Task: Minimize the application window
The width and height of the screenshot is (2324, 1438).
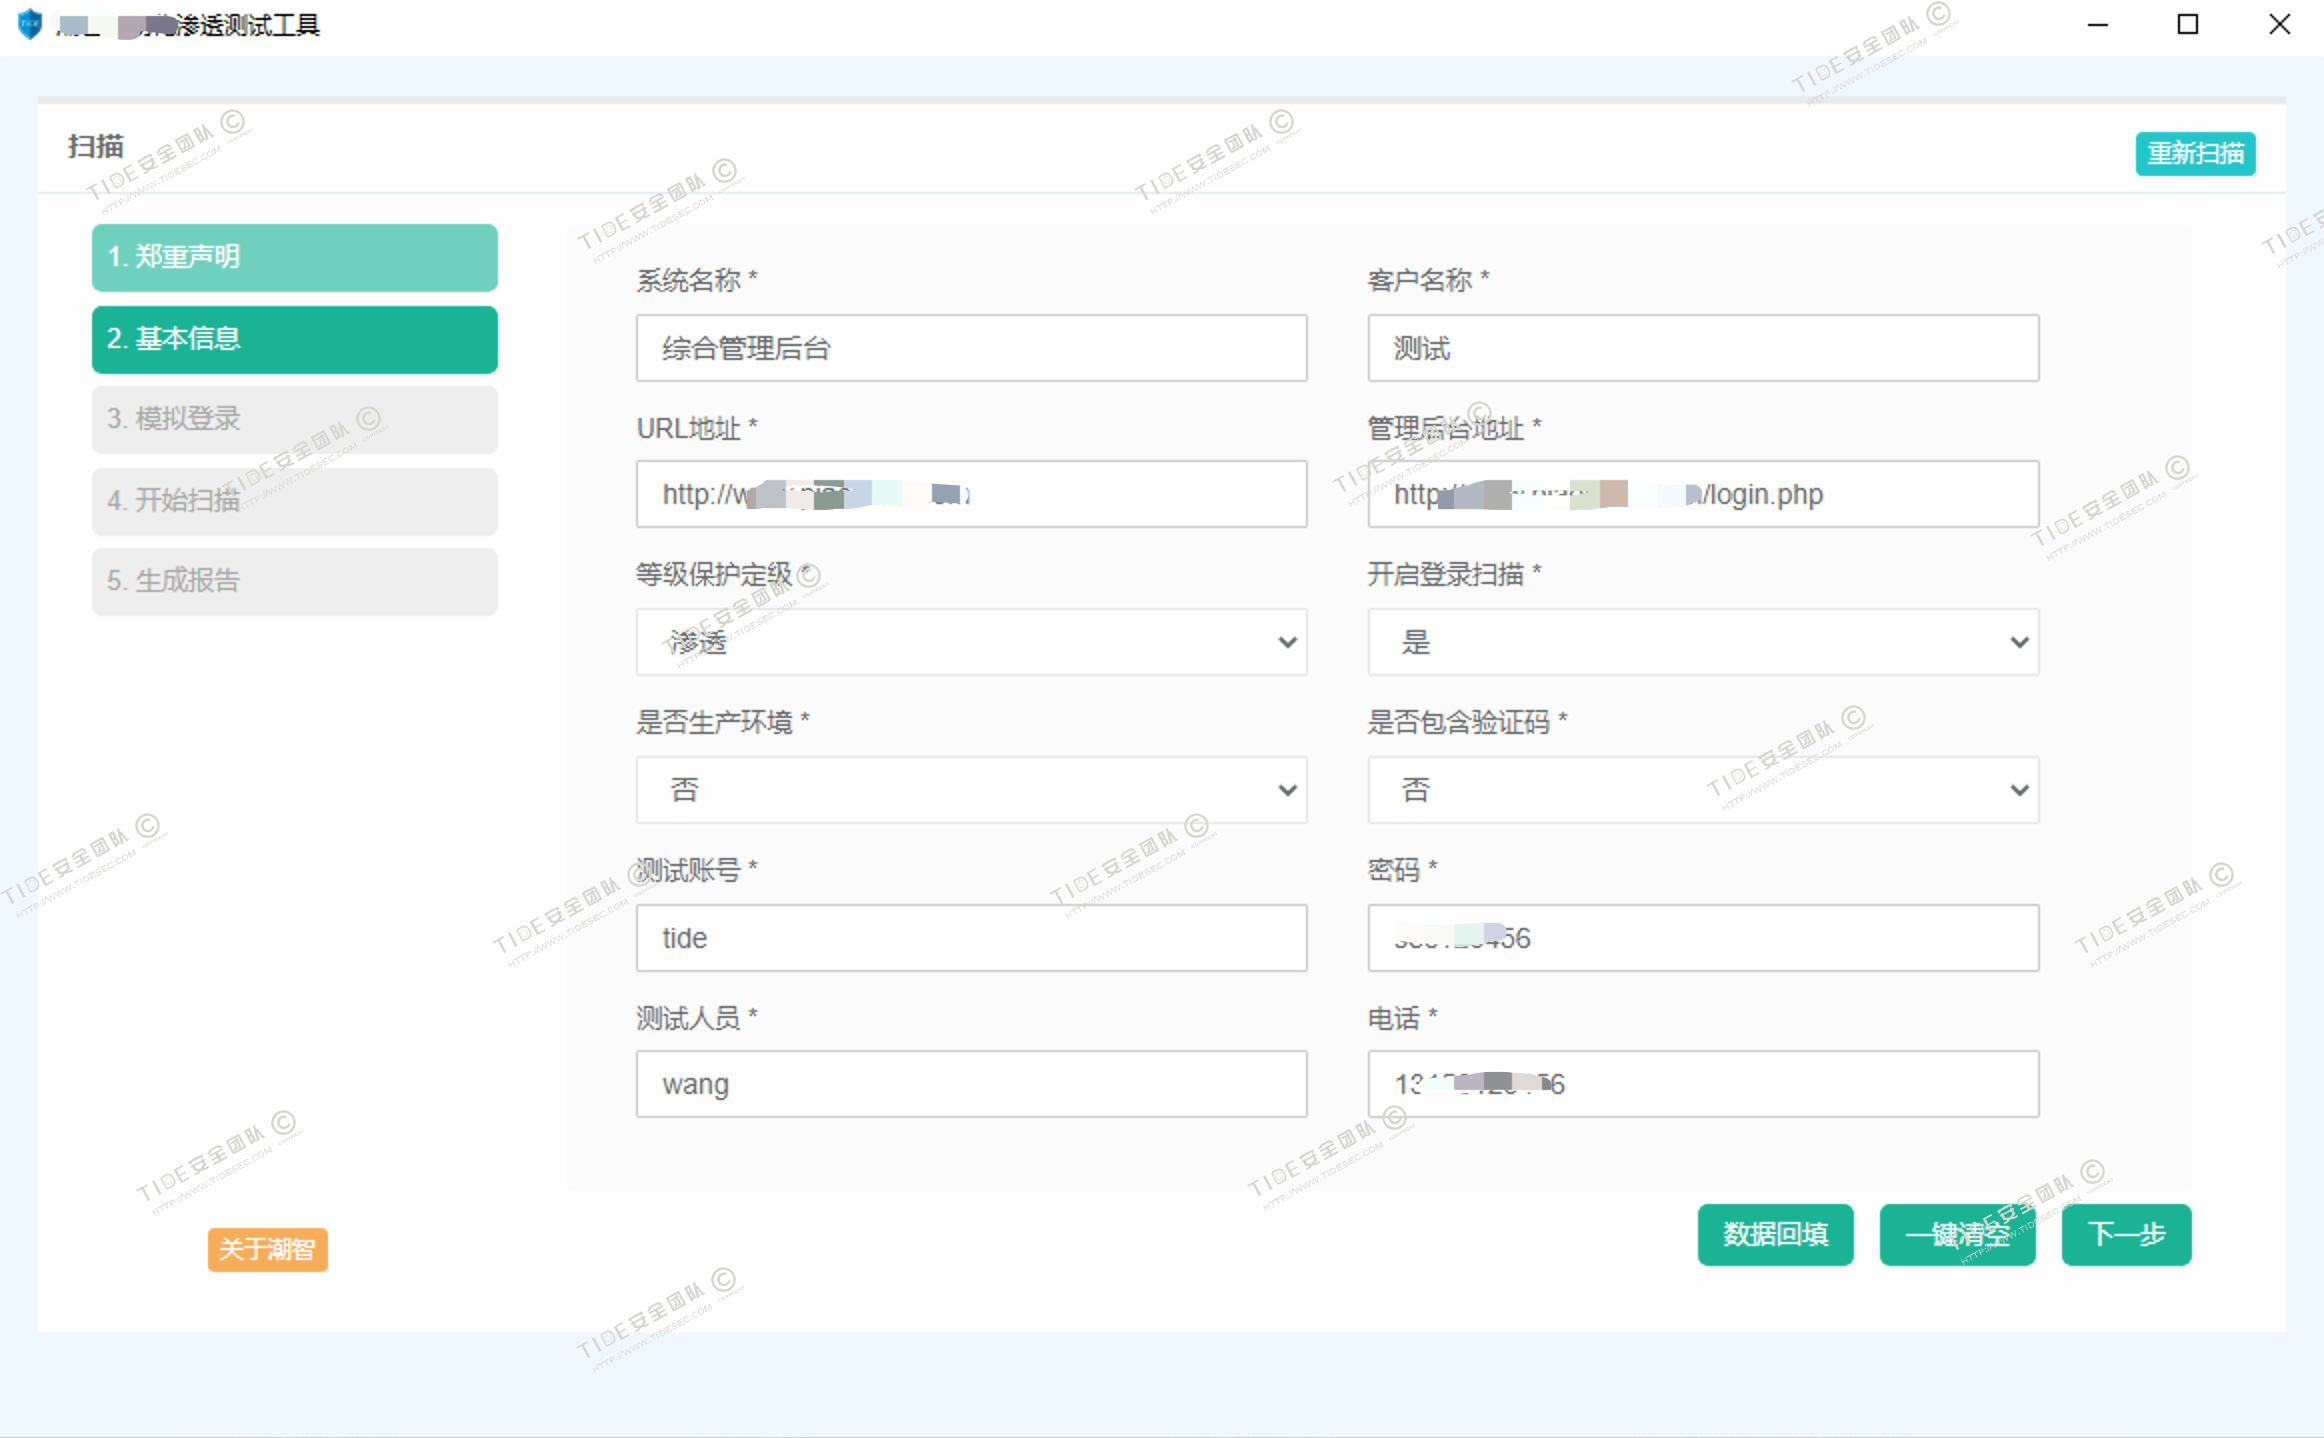Action: [2097, 24]
